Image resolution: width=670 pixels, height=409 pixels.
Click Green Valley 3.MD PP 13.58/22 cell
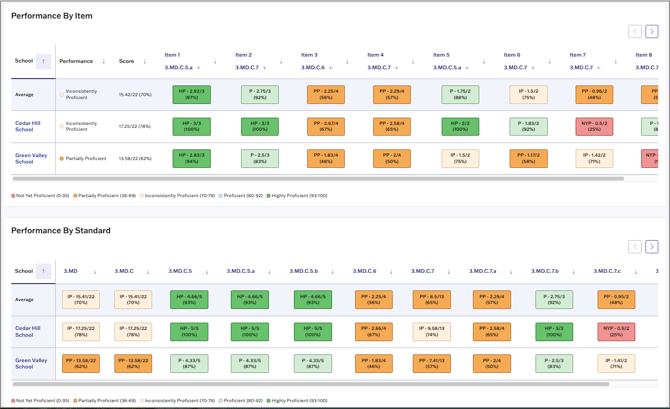pyautogui.click(x=81, y=363)
